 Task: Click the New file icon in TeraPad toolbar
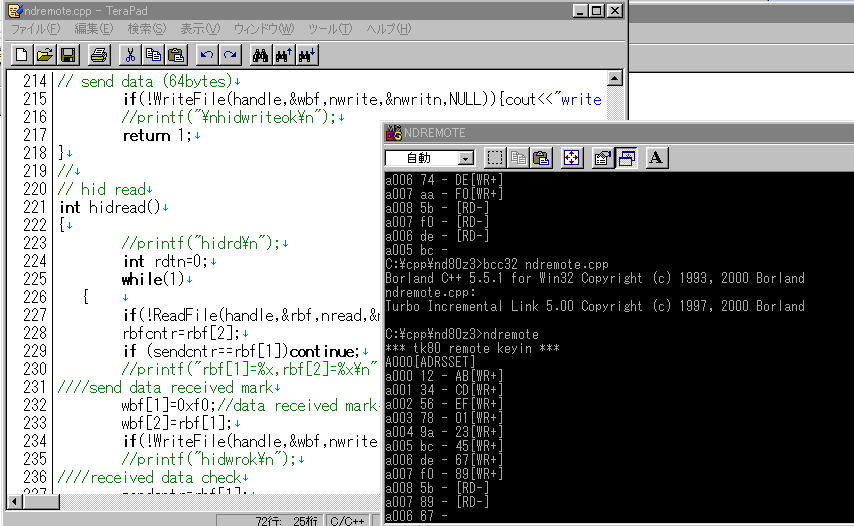pos(21,55)
